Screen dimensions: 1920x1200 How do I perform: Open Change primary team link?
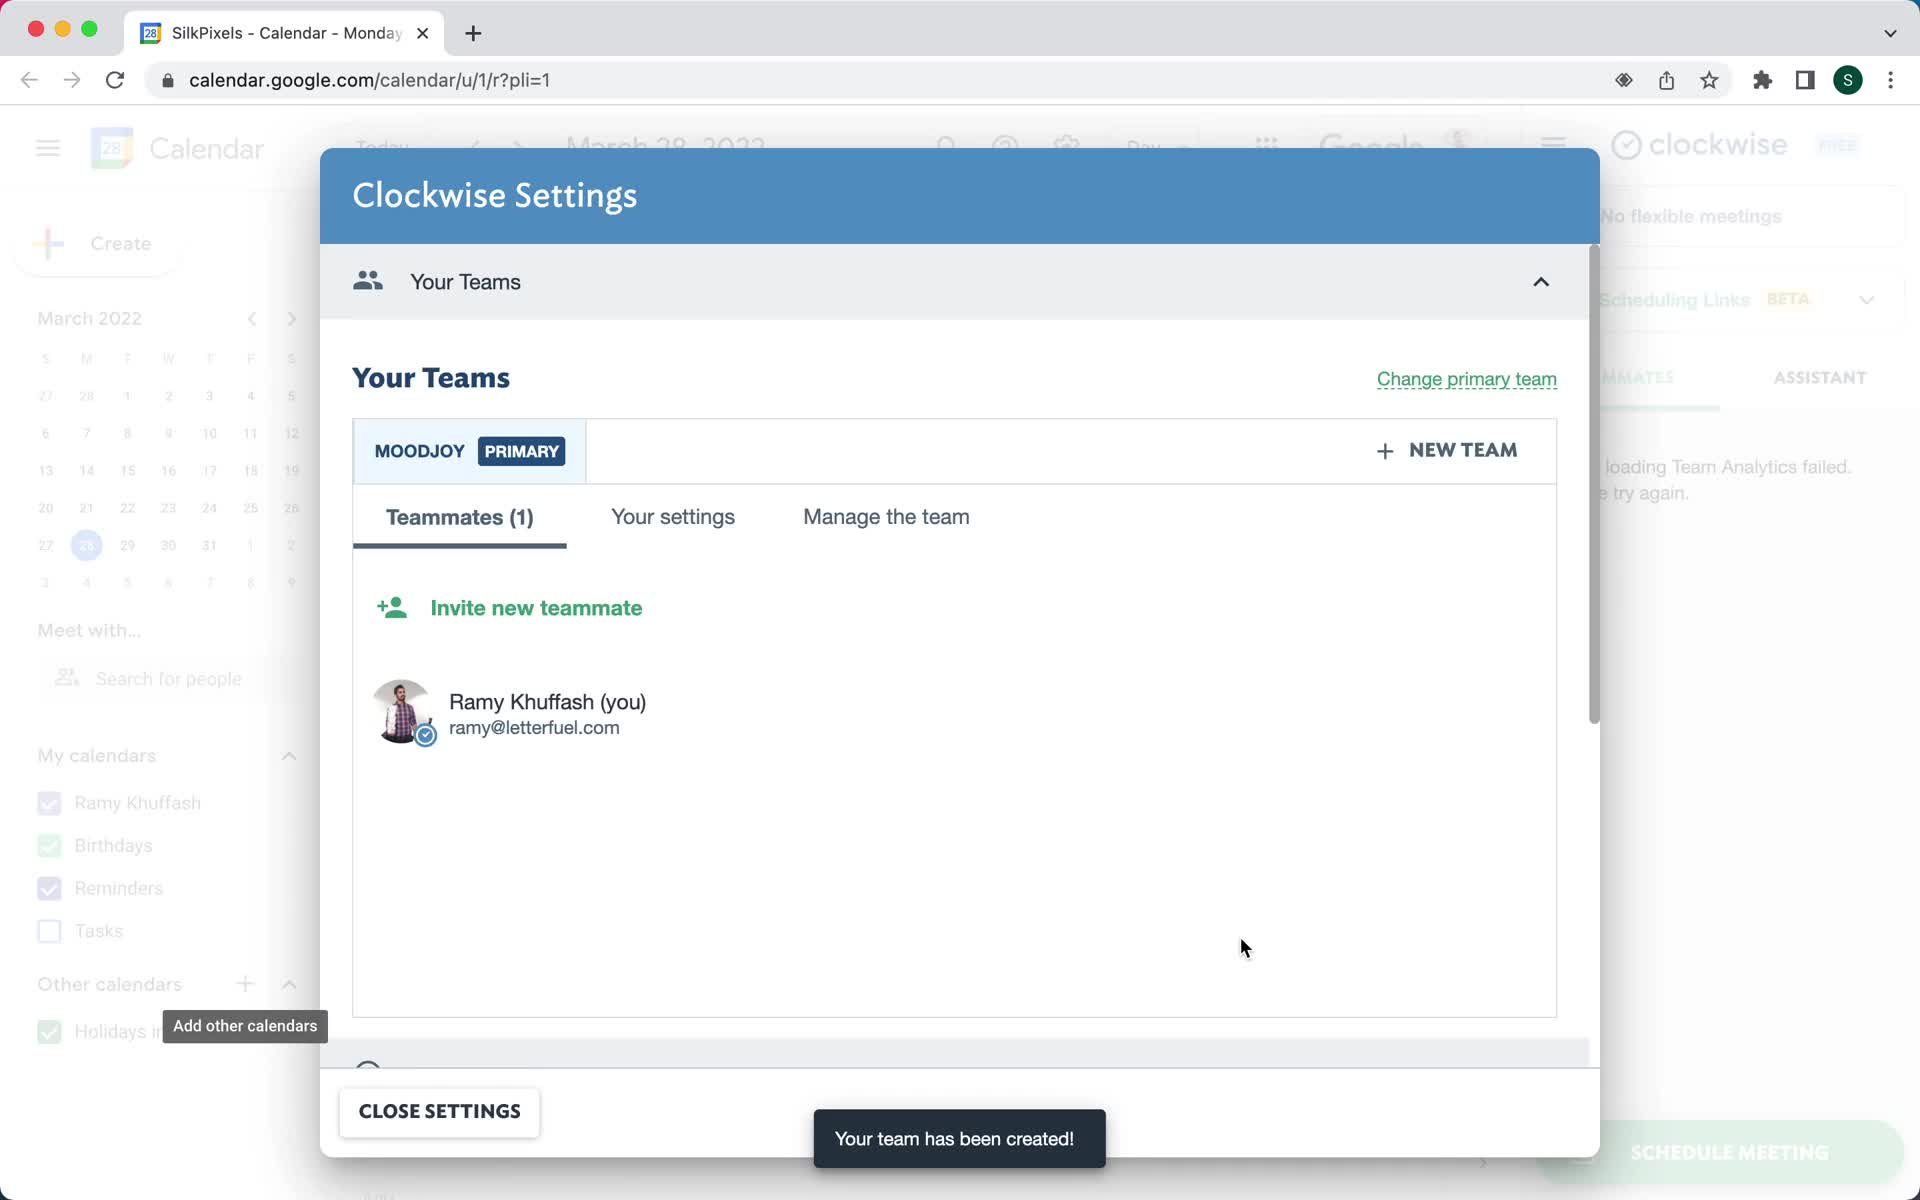pyautogui.click(x=1466, y=379)
